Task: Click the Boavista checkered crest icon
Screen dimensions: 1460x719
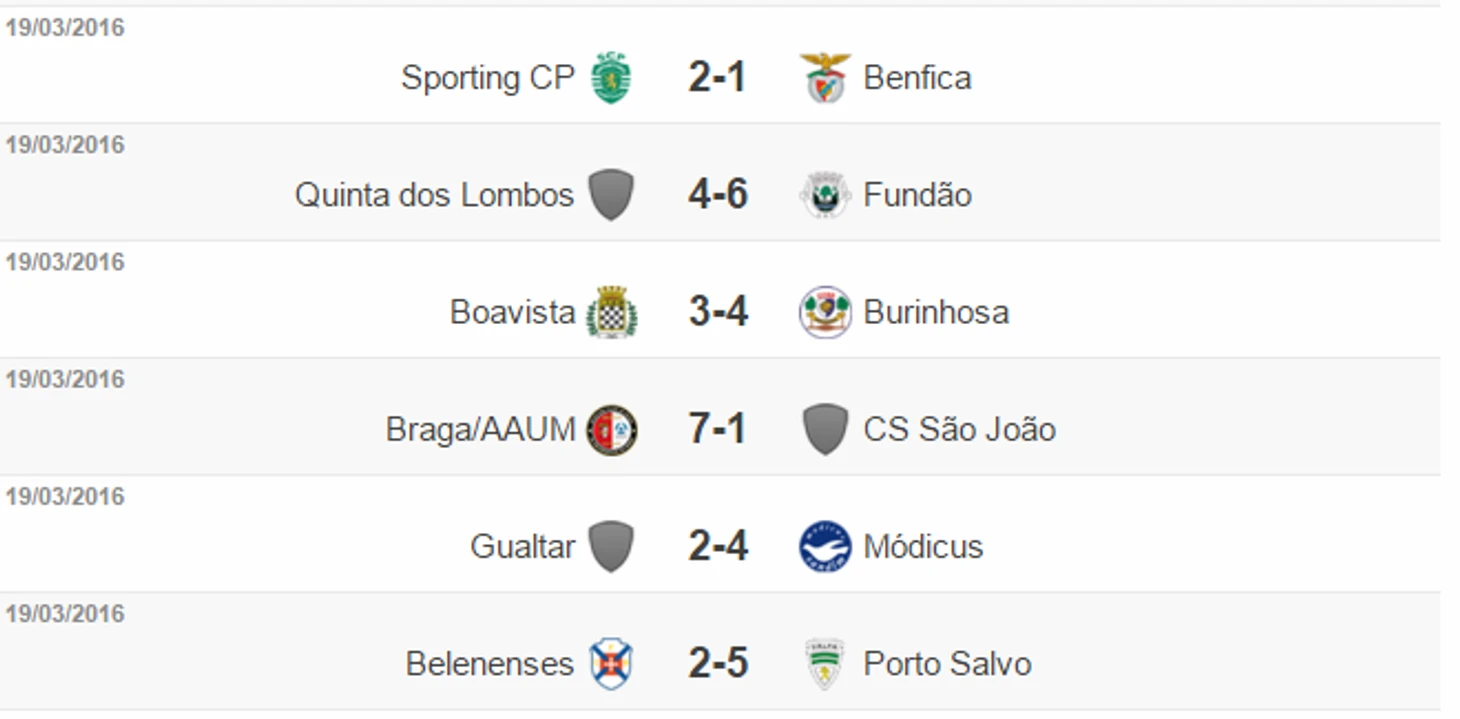Action: pyautogui.click(x=611, y=312)
